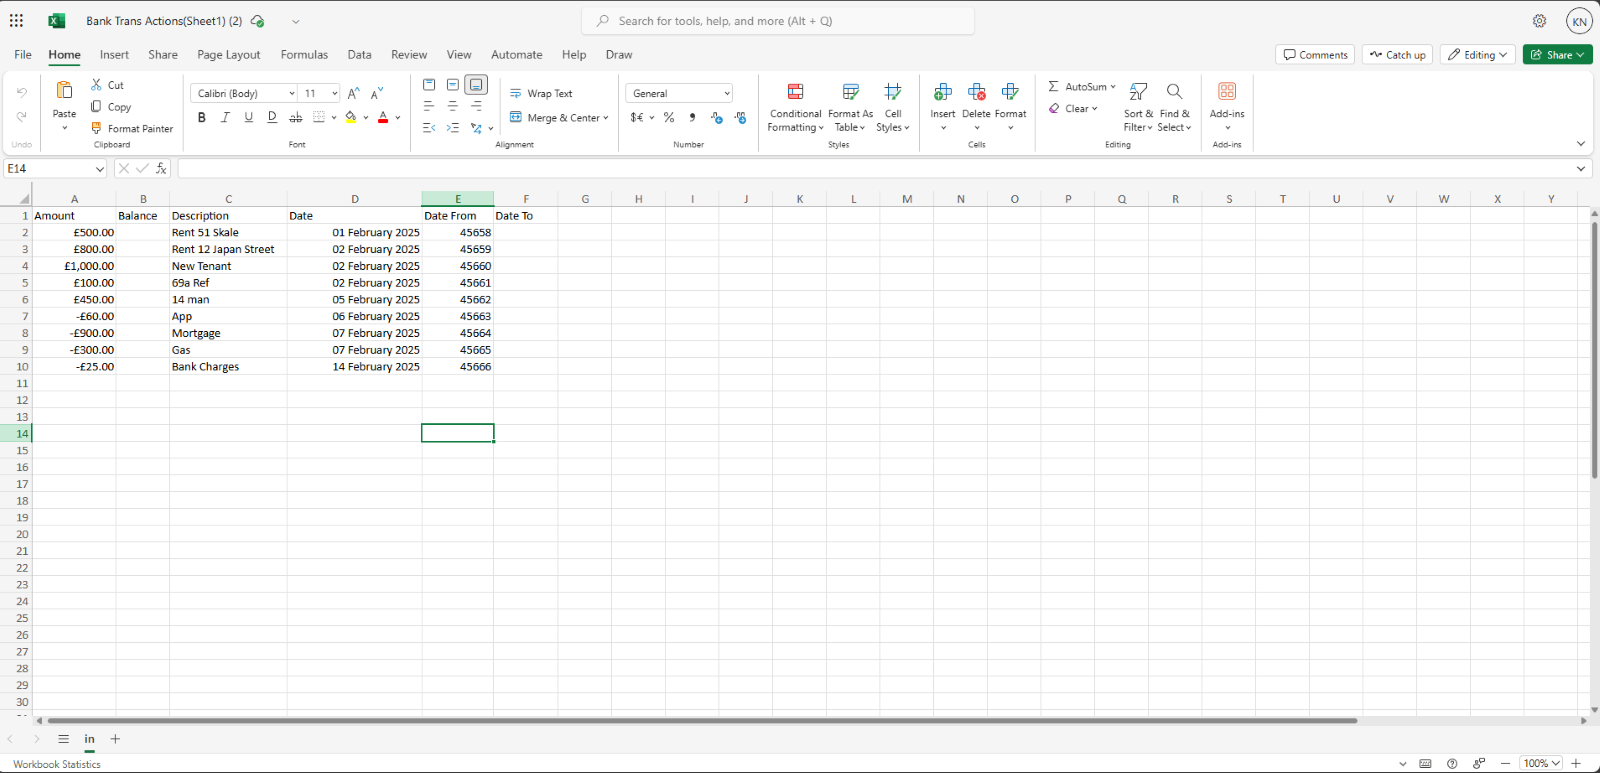Insert cells using the Insert button
This screenshot has height=773, width=1600.
point(943,106)
